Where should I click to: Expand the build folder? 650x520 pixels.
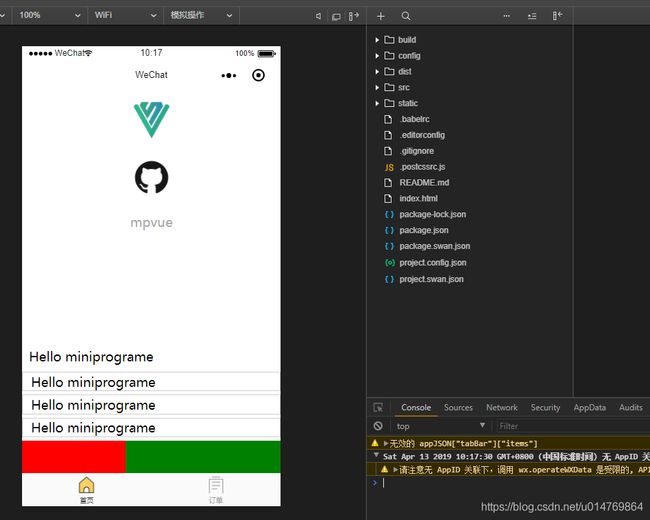click(377, 40)
